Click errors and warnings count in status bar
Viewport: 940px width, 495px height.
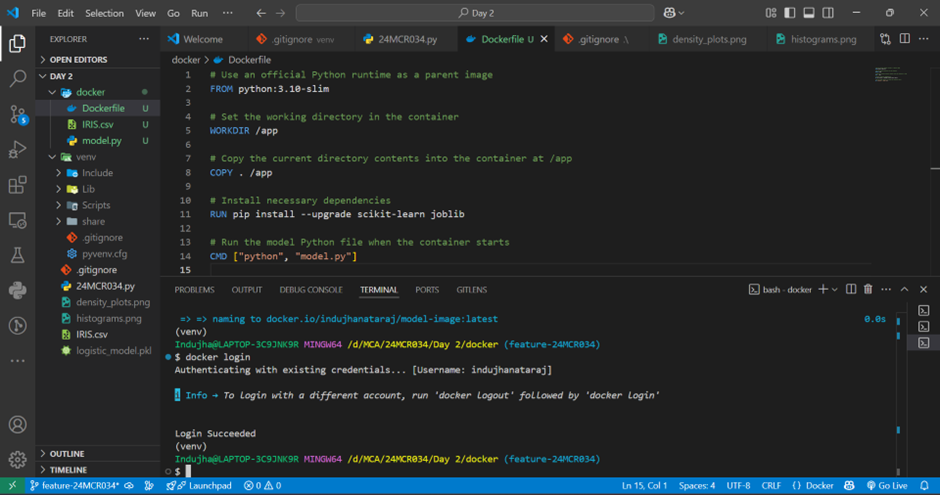(262, 485)
